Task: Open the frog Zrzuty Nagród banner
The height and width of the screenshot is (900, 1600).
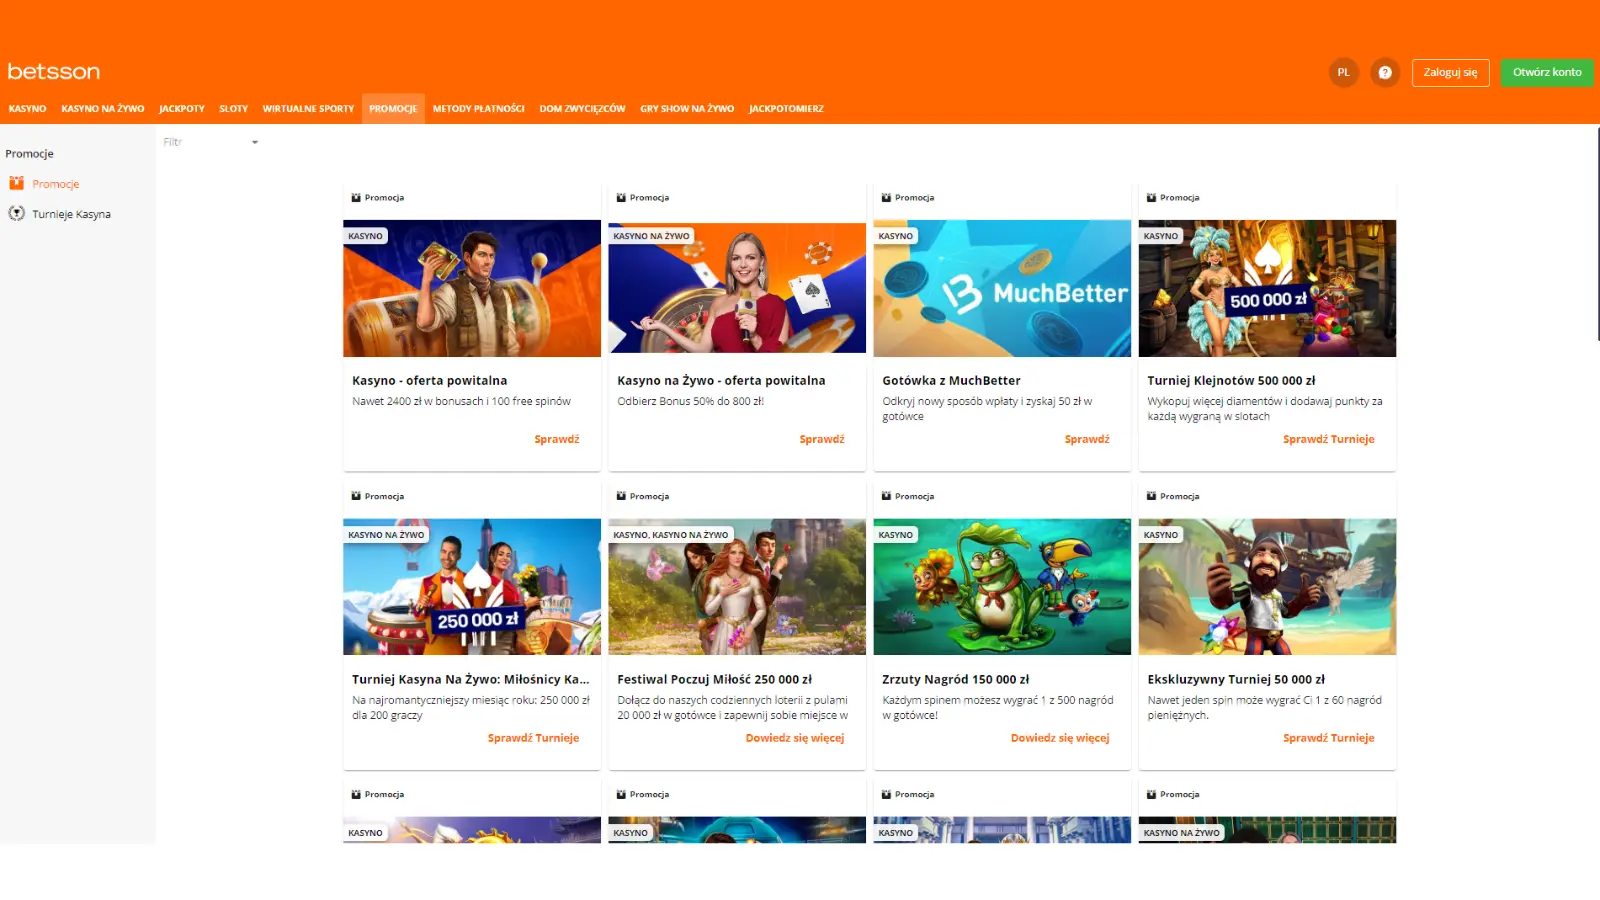Action: (x=1002, y=587)
